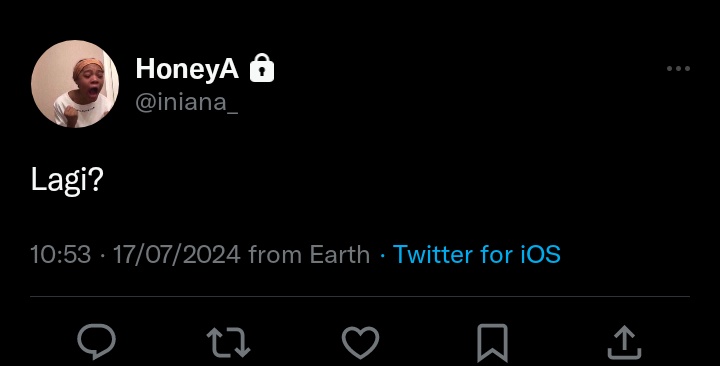This screenshot has width=720, height=366.
Task: Open the three-dot more options icon
Action: coord(678,68)
